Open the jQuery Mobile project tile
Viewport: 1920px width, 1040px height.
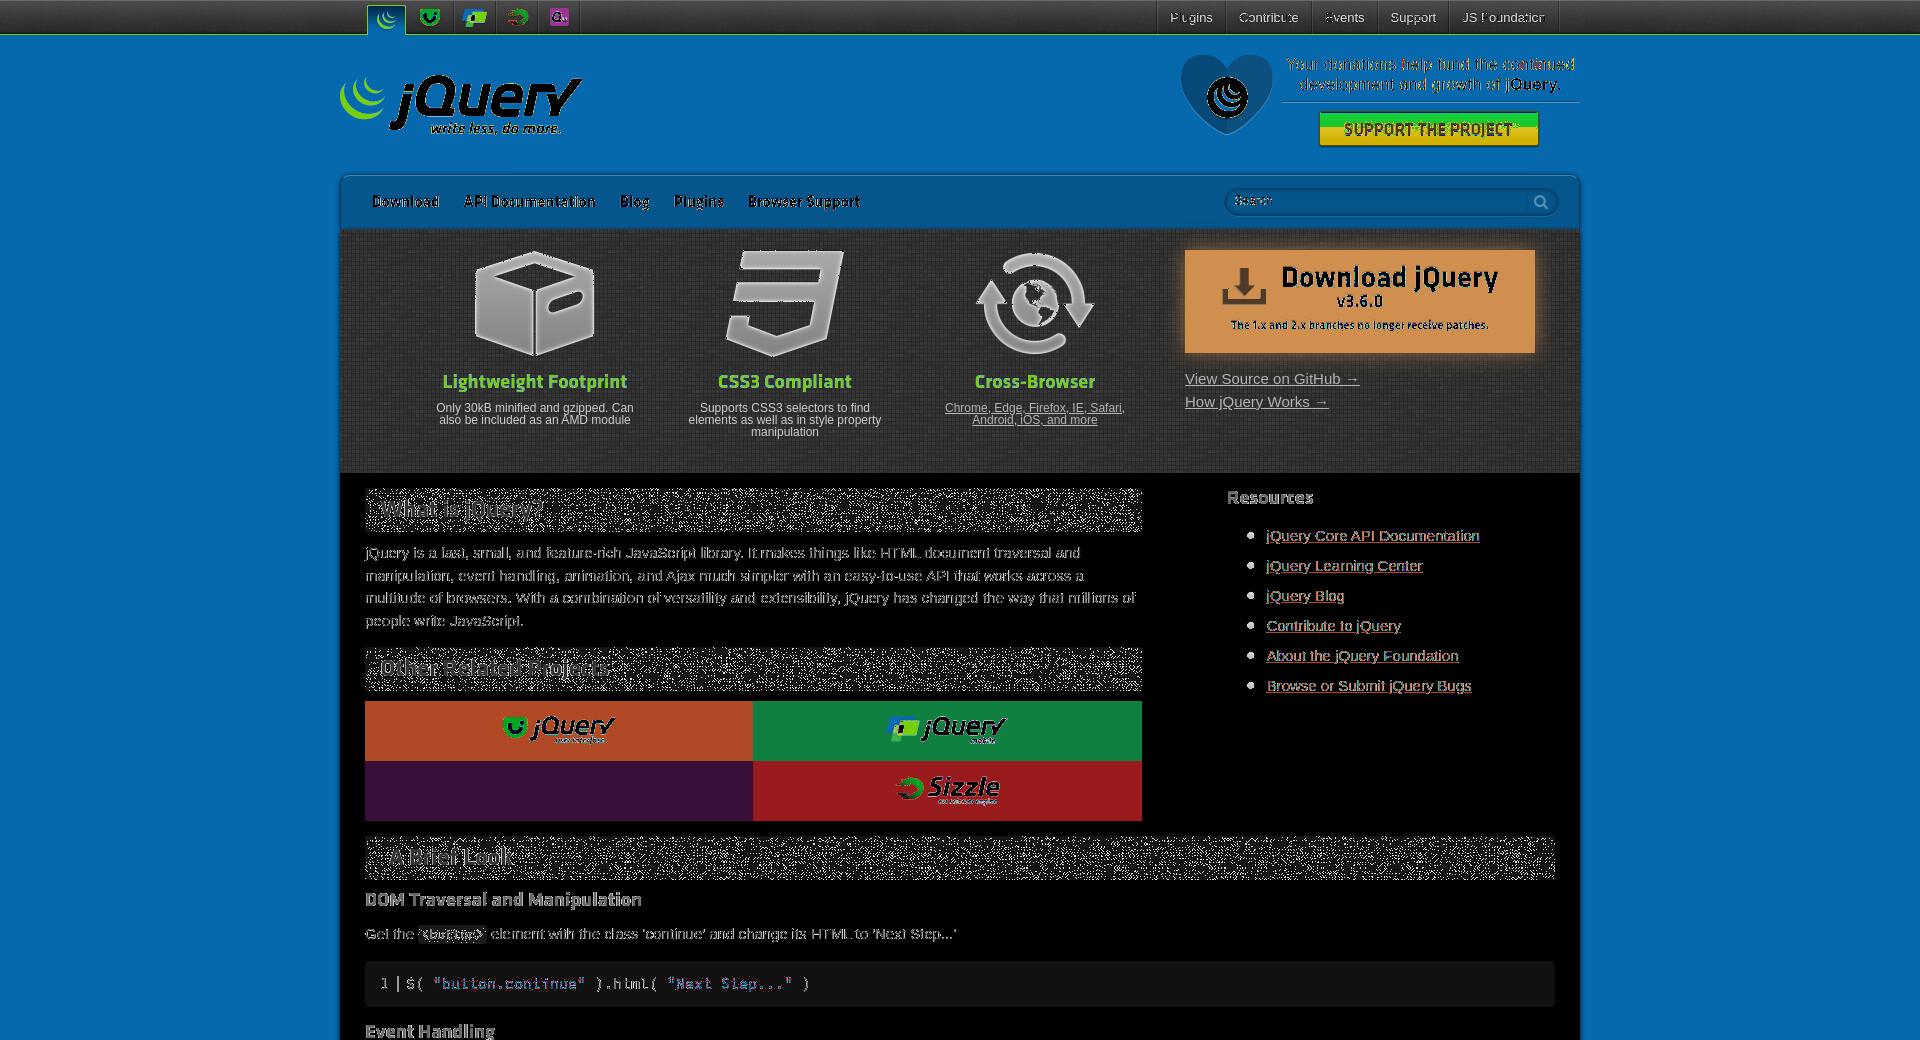click(x=947, y=731)
